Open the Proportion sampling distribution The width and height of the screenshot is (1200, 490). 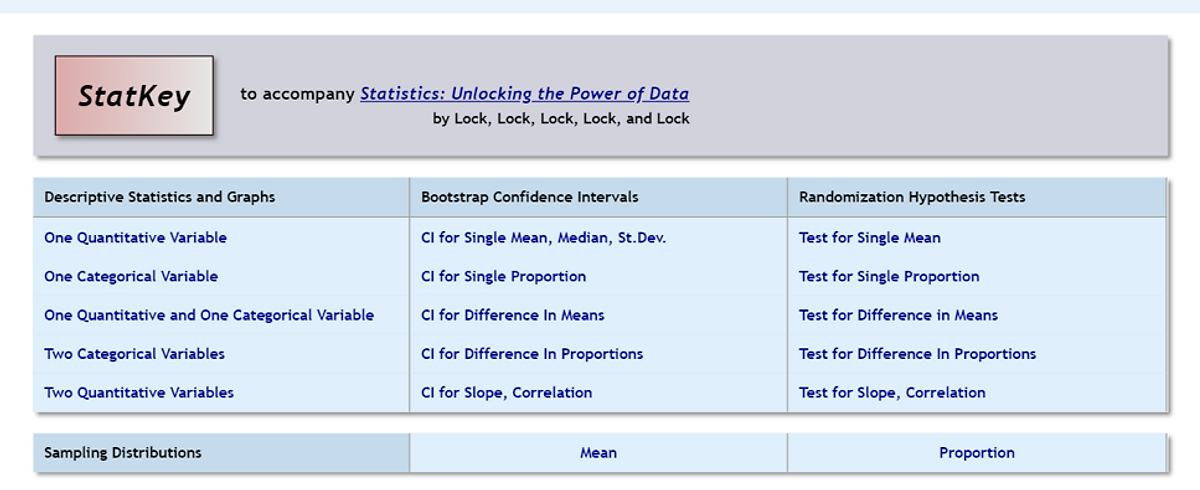(x=977, y=453)
